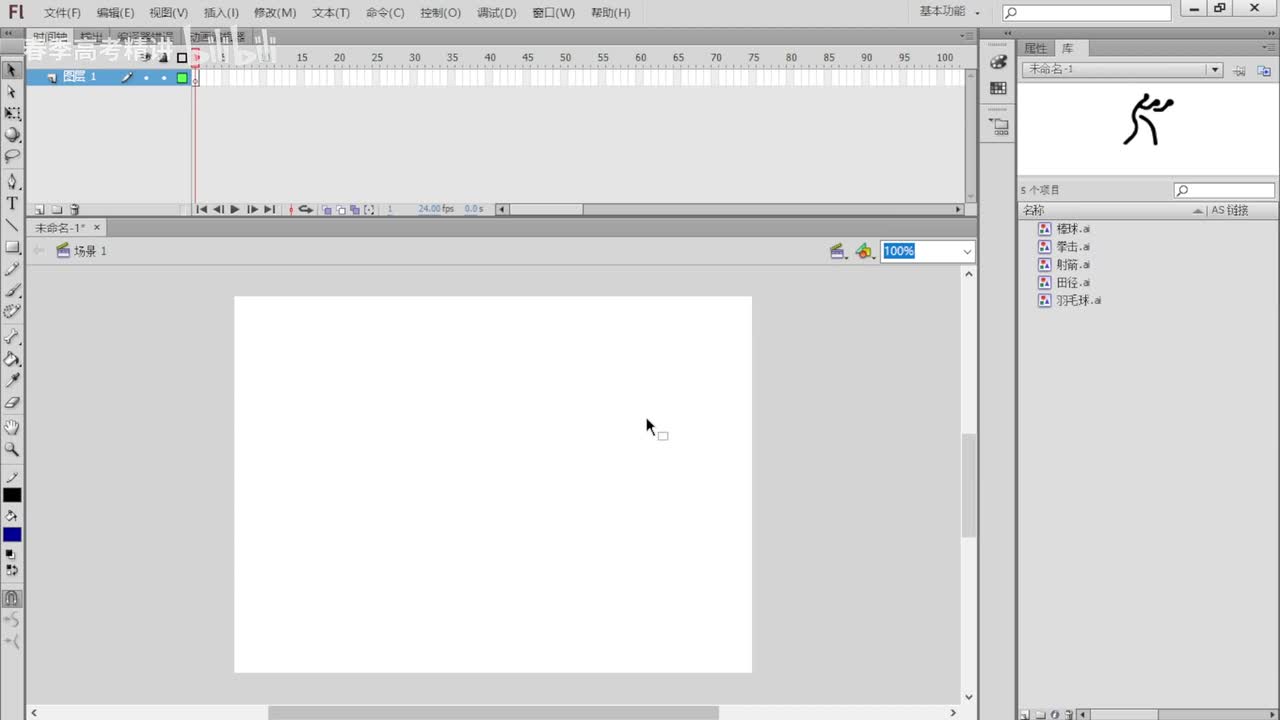The height and width of the screenshot is (720, 1280).
Task: Click the 场景 1 breadcrumb
Action: [90, 251]
